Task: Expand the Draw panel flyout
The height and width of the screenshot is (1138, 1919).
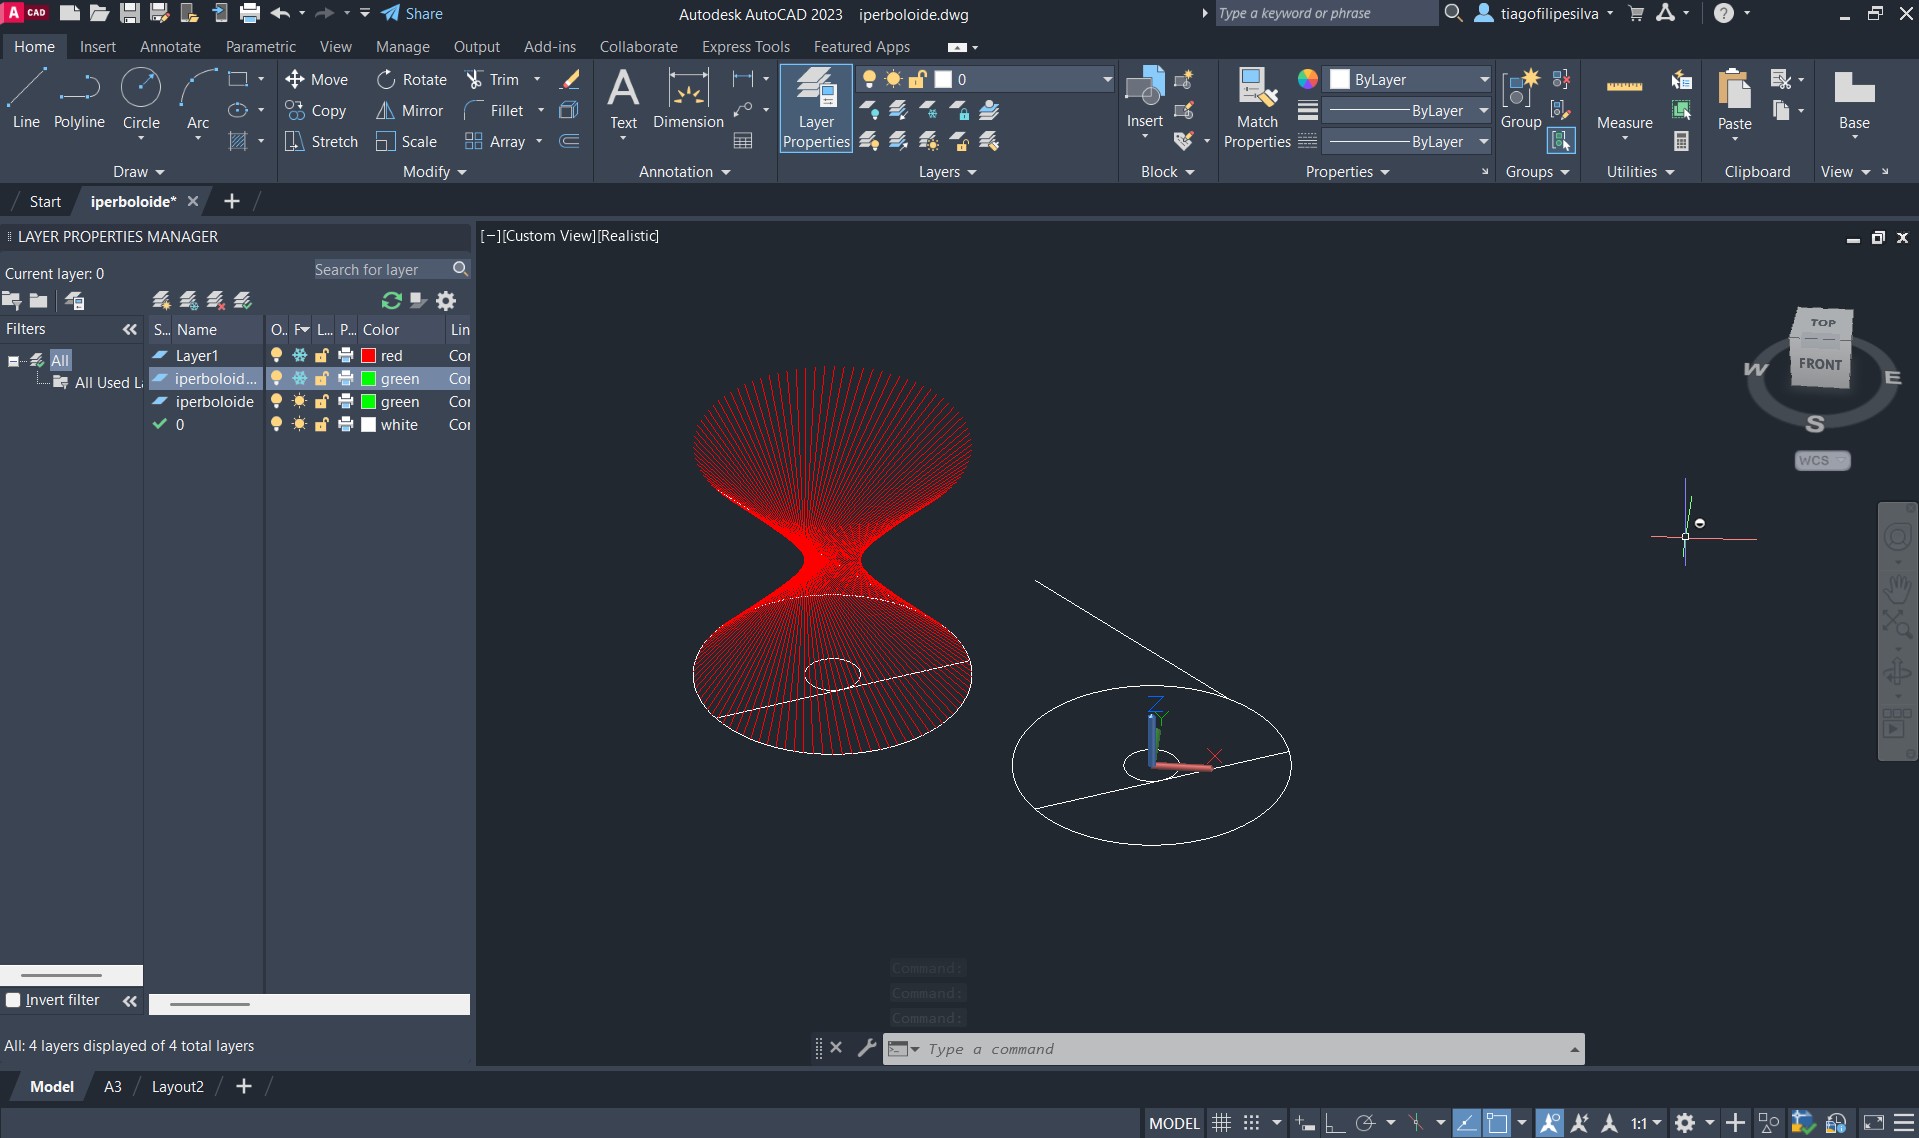Action: pos(138,172)
